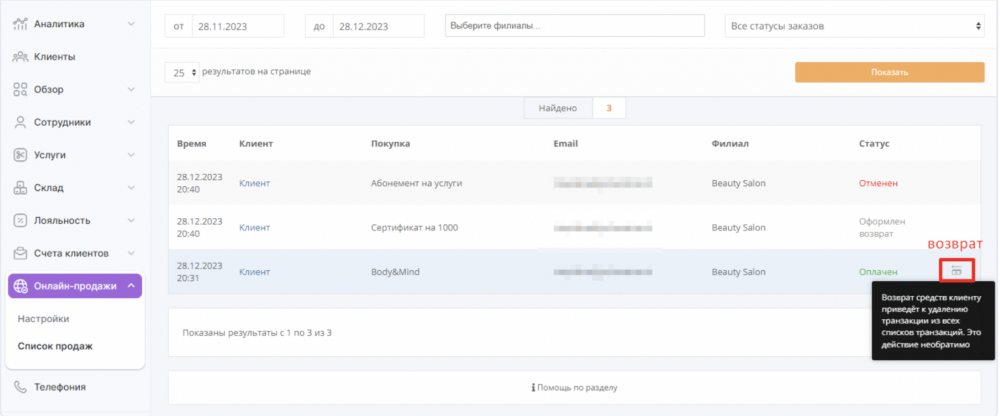
Task: Click the Онлайн-продажи globe icon
Action: point(20,286)
